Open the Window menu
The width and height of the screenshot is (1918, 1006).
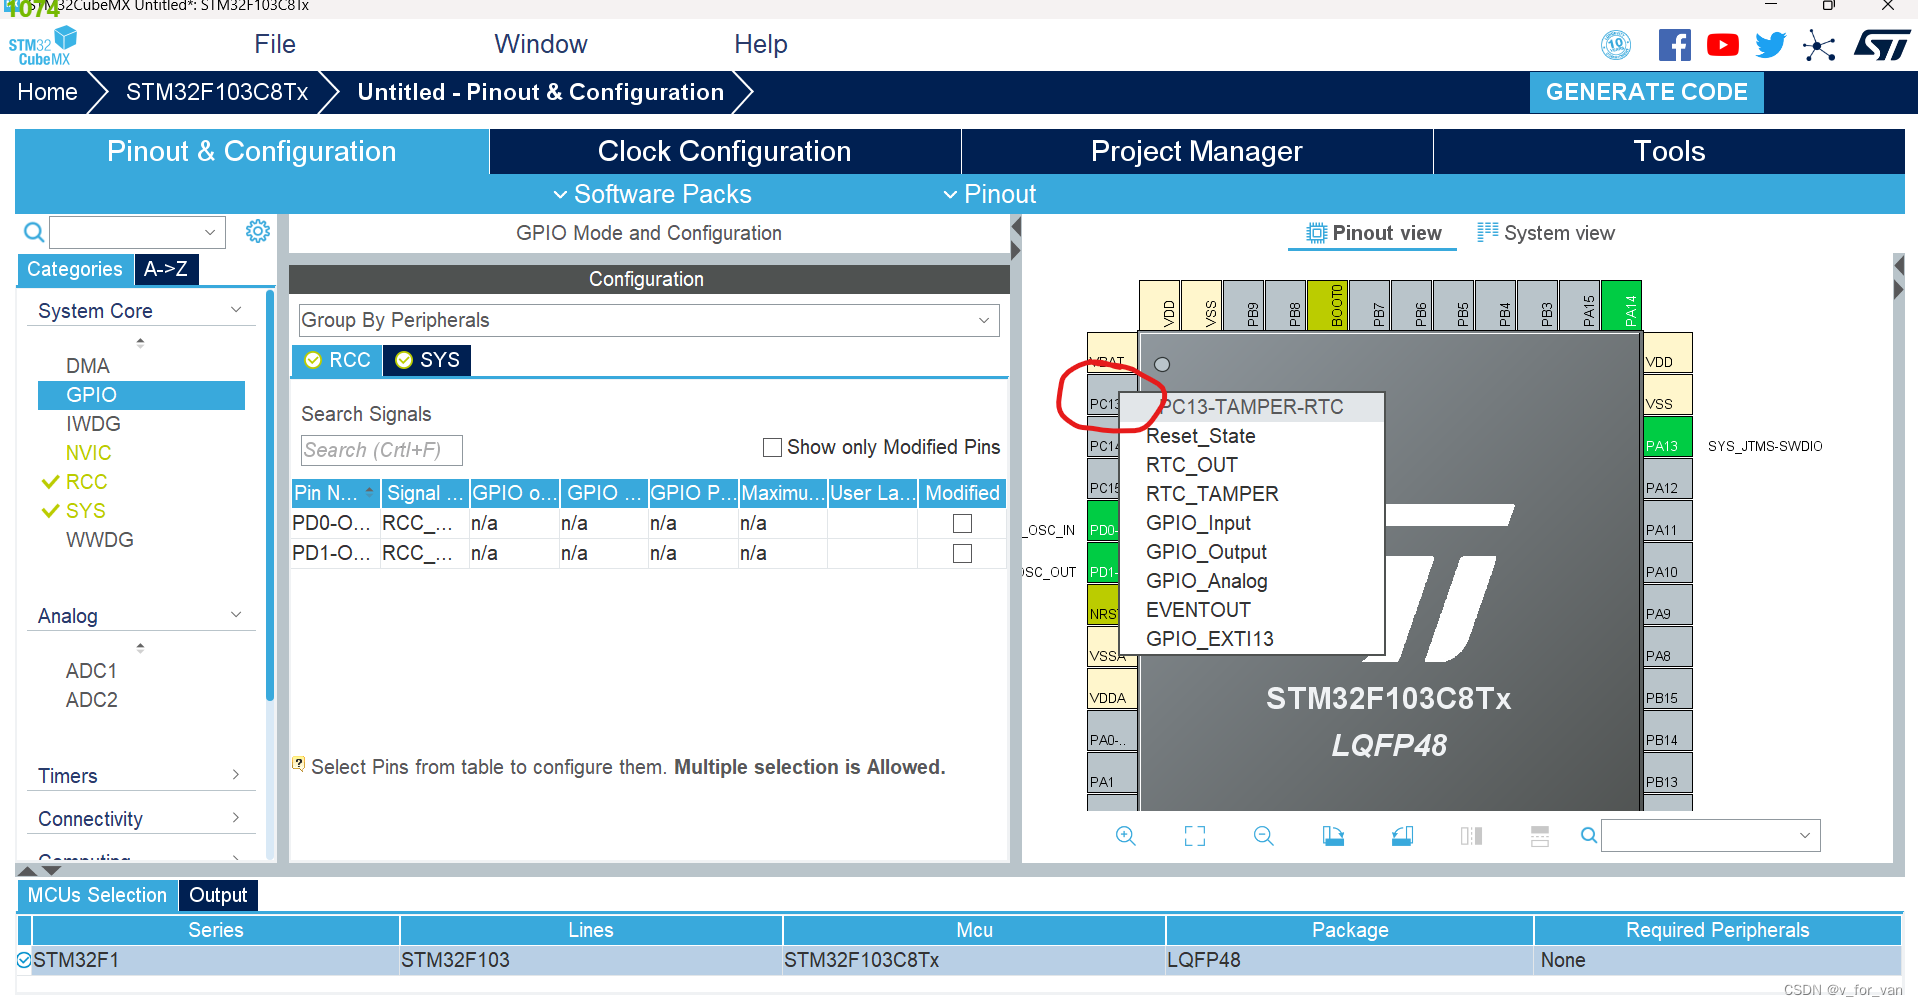point(541,44)
